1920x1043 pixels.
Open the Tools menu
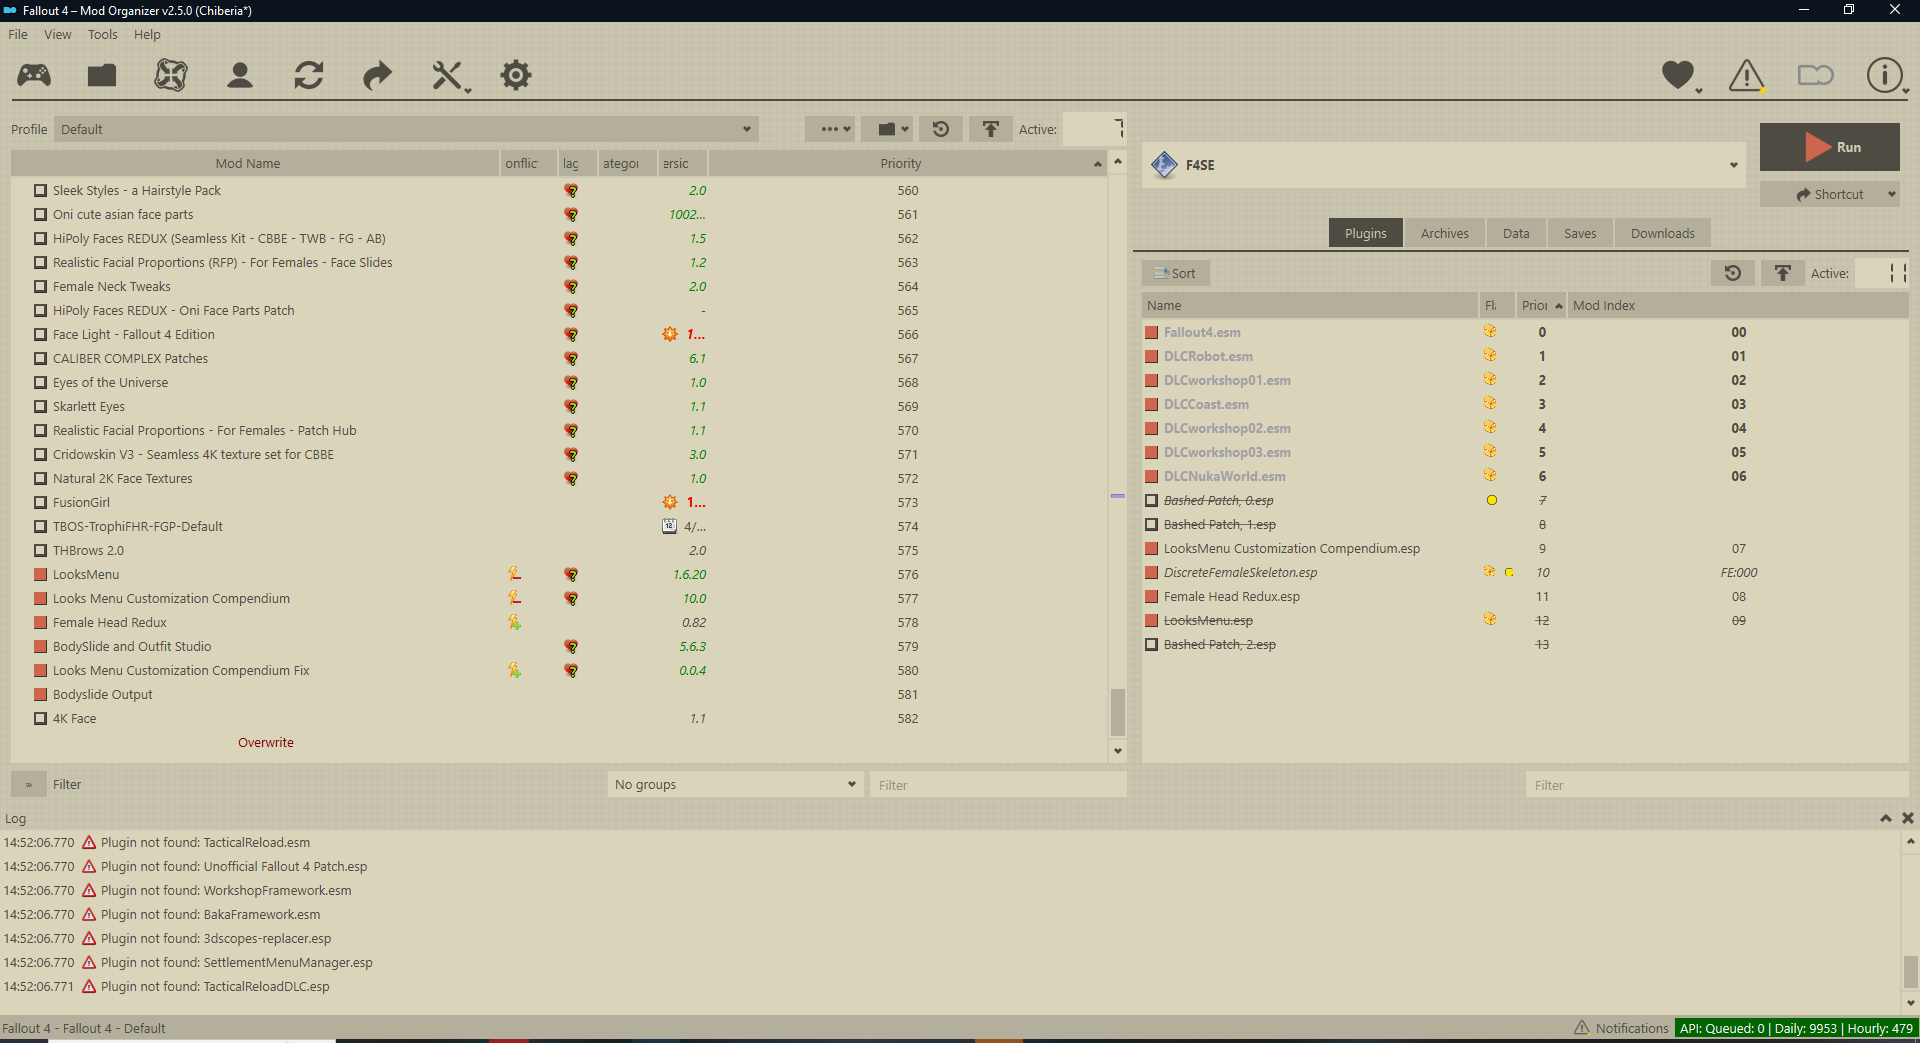pos(102,34)
